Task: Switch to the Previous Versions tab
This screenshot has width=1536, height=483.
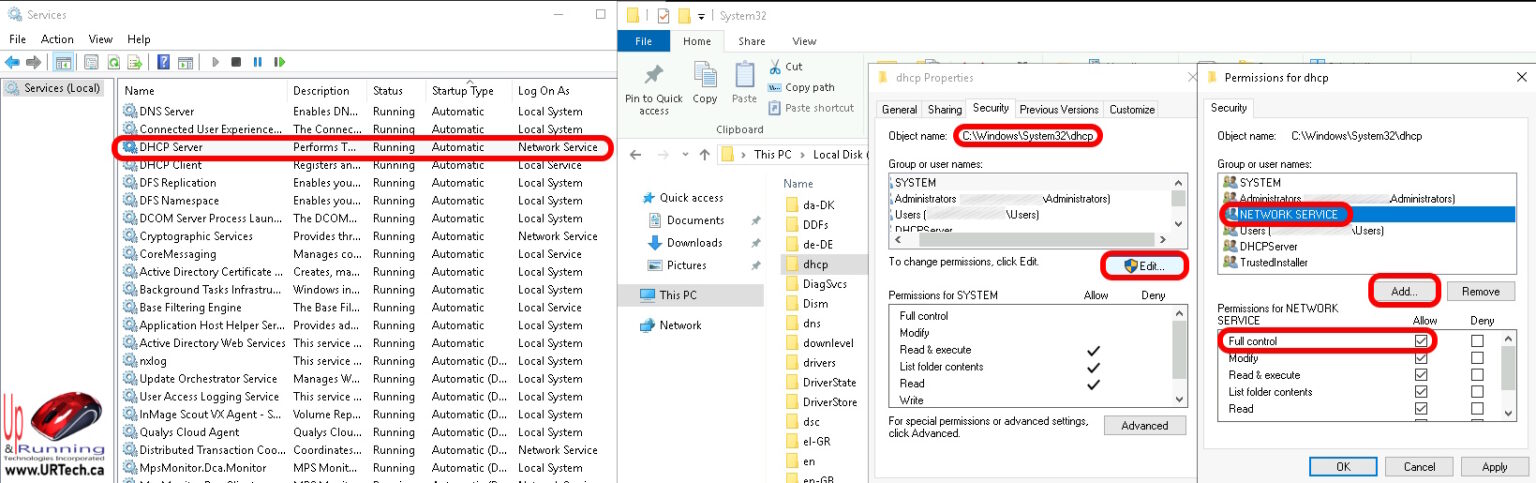Action: (1058, 109)
